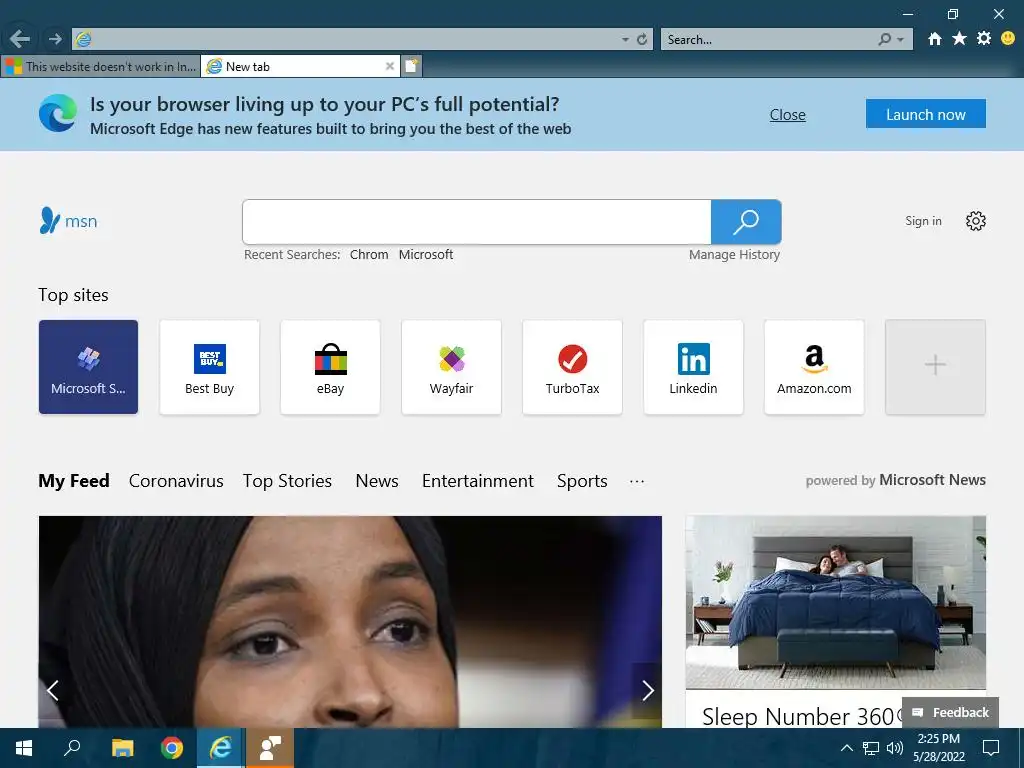
Task: Select the My Feed tab
Action: click(x=74, y=481)
